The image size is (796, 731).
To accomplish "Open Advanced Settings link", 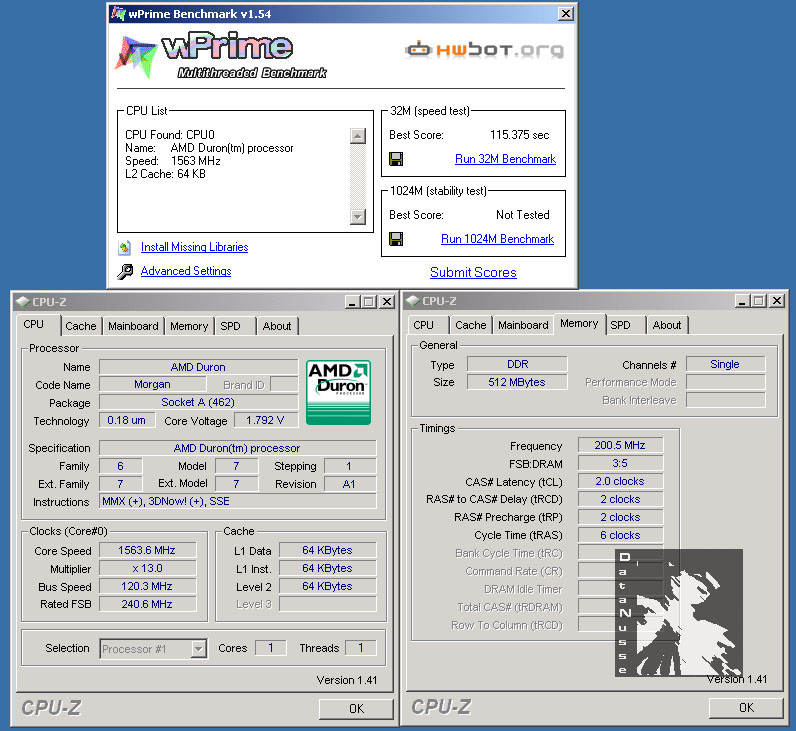I will click(186, 271).
